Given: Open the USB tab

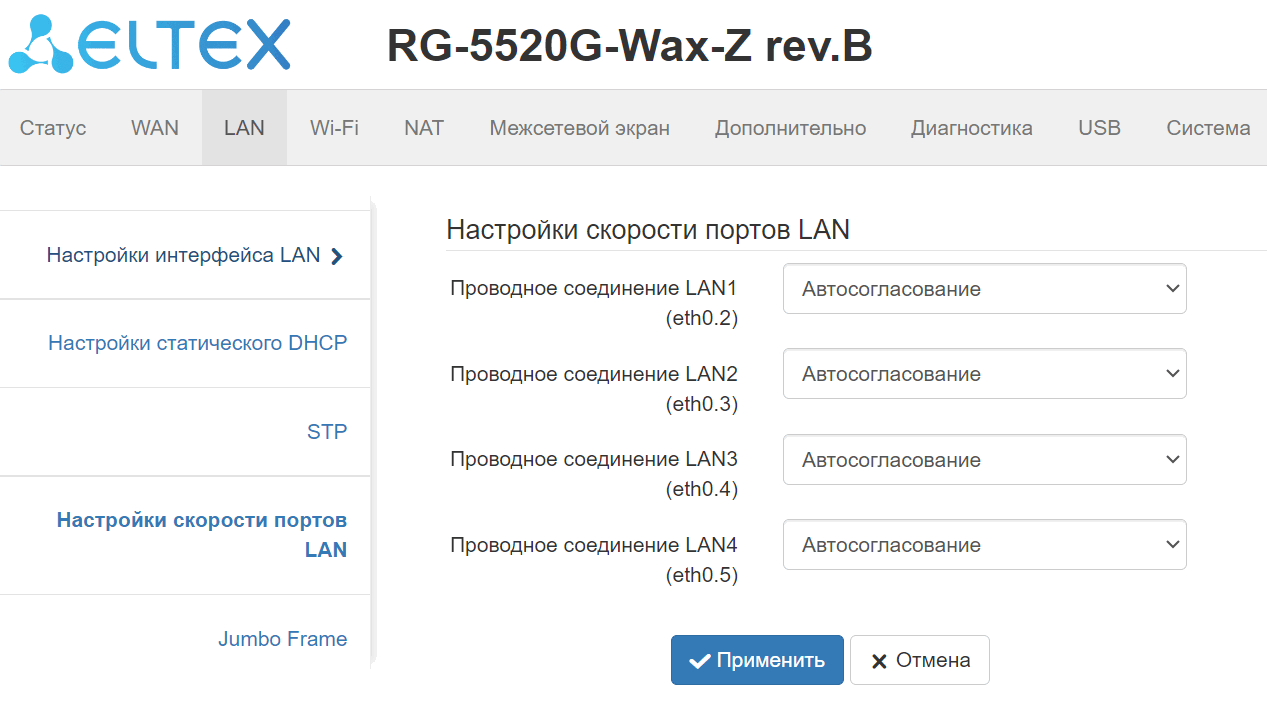Looking at the screenshot, I should (1099, 128).
